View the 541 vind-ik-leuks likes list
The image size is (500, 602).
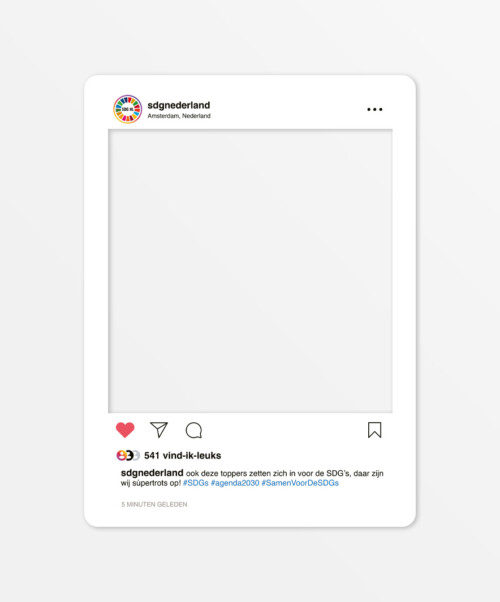182,455
